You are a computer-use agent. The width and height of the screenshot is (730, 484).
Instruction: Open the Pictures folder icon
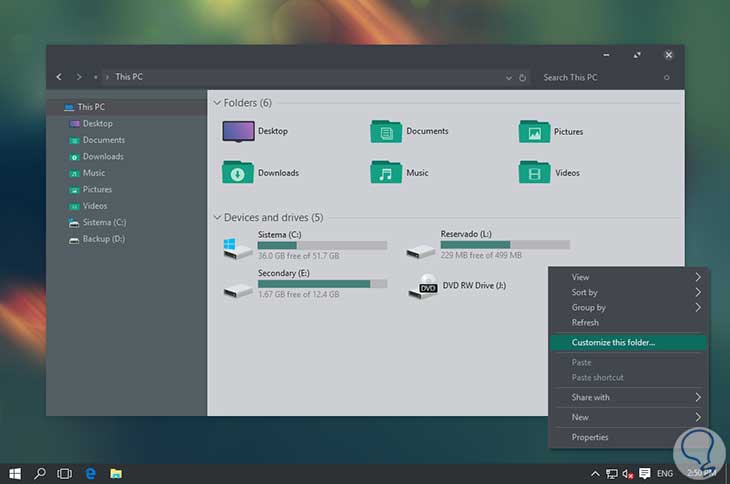(x=534, y=131)
